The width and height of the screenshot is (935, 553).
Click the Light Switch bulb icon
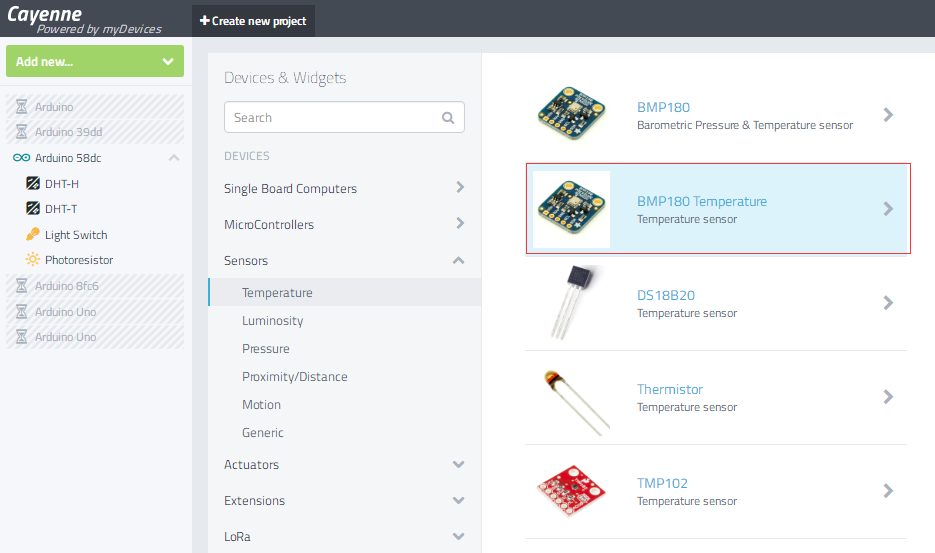pos(33,234)
